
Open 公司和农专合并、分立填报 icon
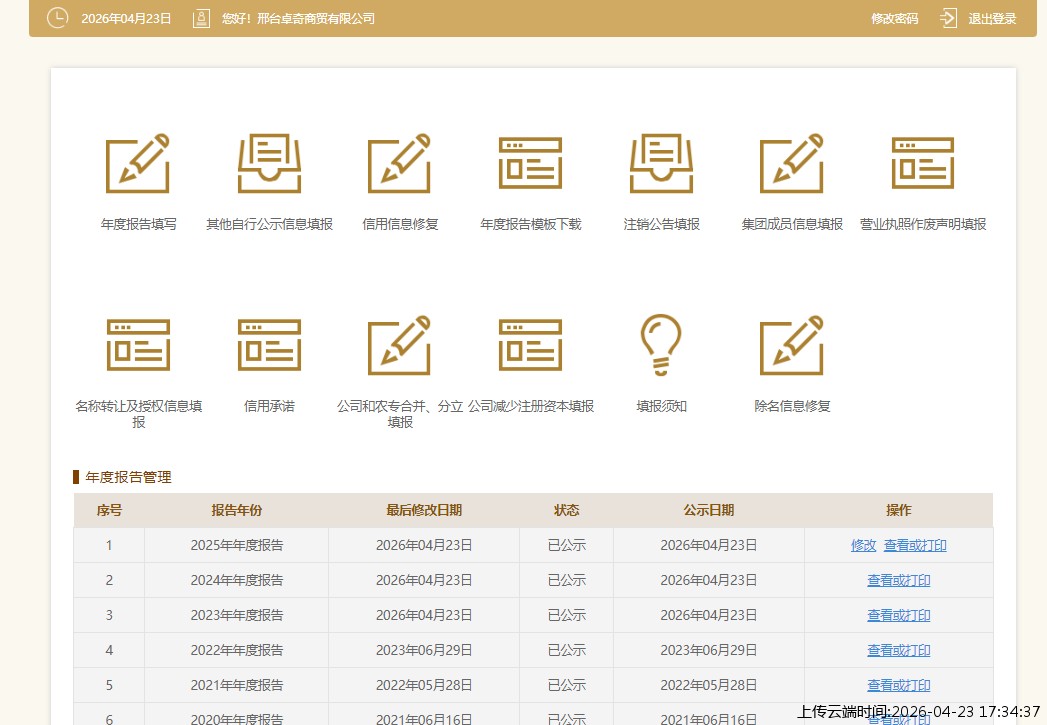pos(400,346)
